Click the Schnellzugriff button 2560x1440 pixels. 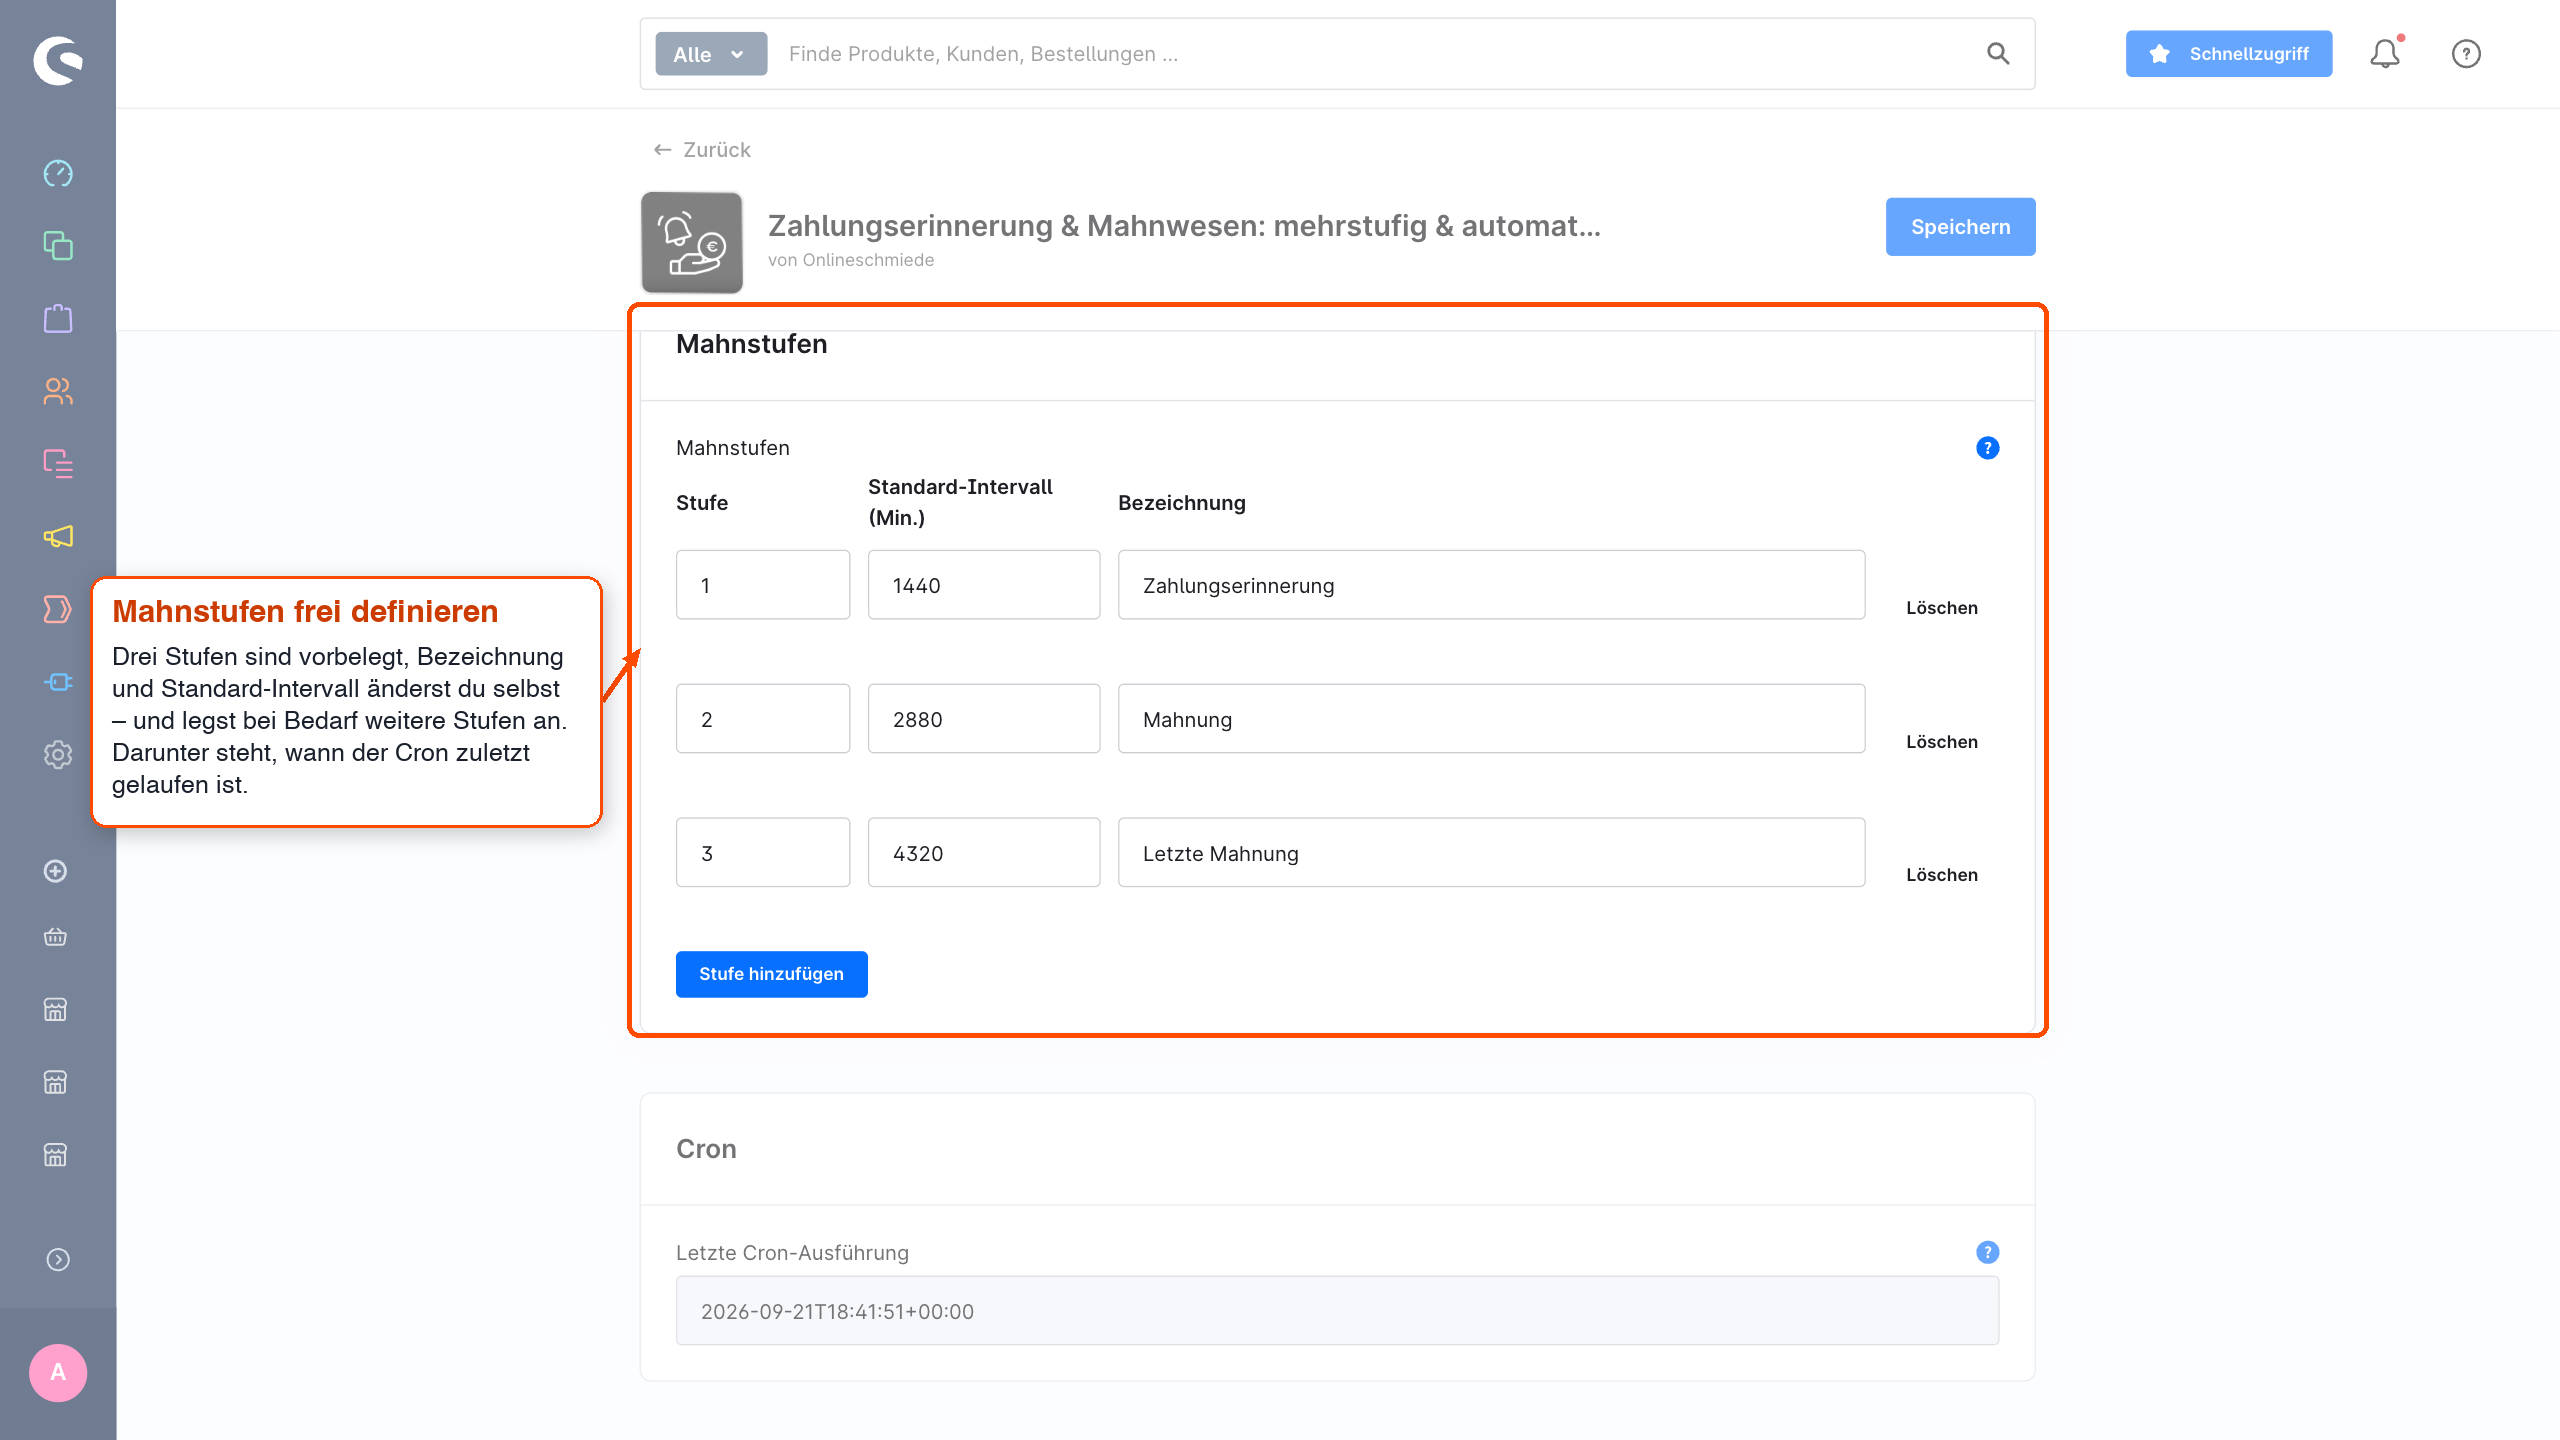coord(2229,54)
